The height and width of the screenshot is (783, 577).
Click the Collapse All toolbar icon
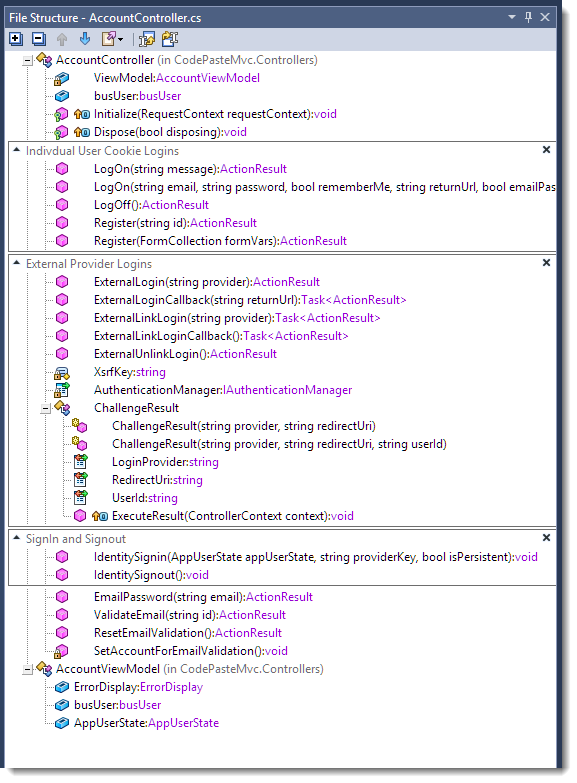pos(38,38)
